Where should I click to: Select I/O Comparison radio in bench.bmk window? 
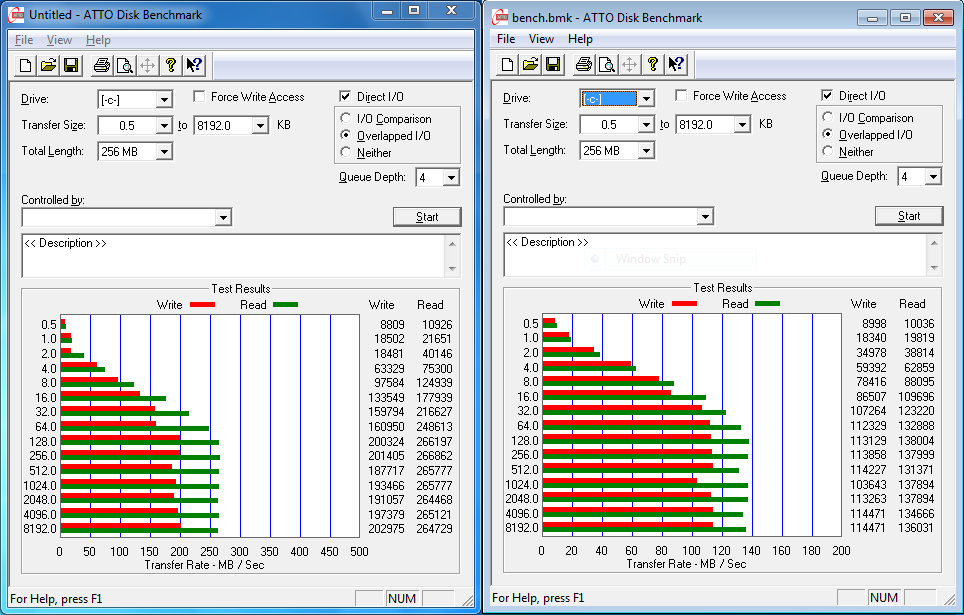click(828, 117)
